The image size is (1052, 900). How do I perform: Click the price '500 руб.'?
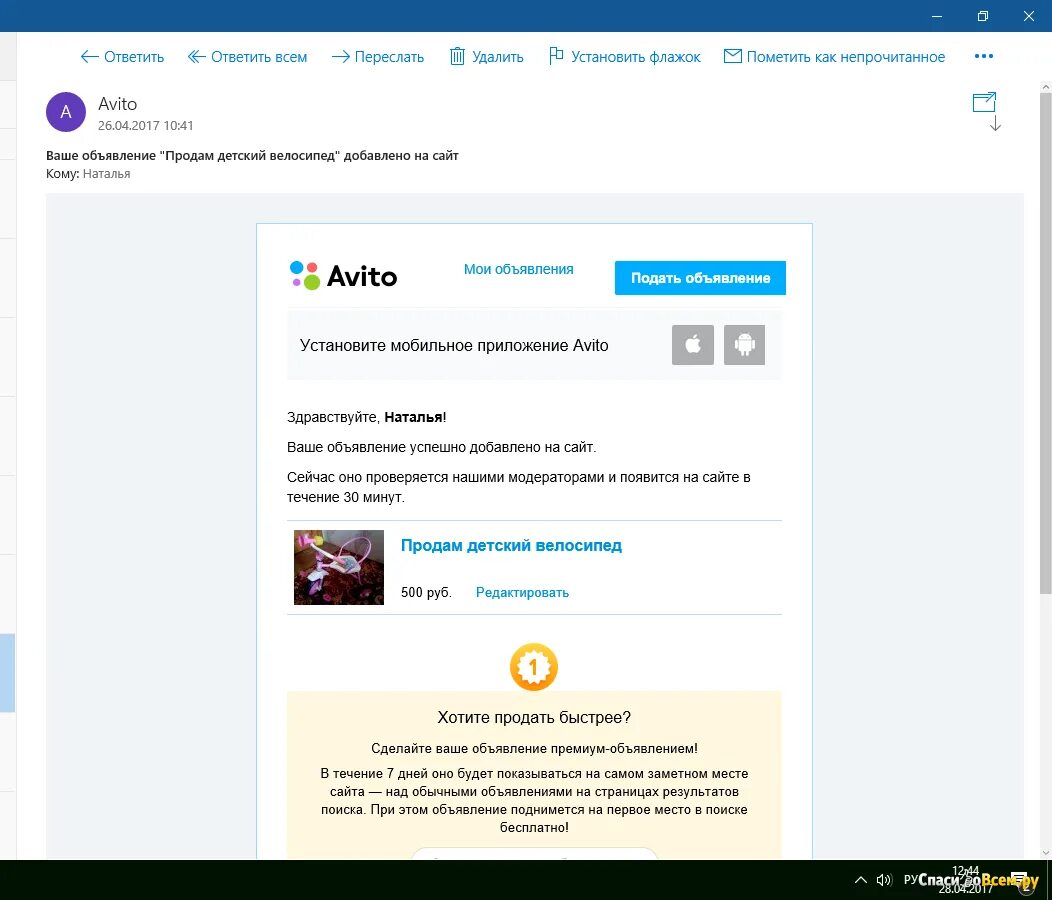pyautogui.click(x=426, y=593)
